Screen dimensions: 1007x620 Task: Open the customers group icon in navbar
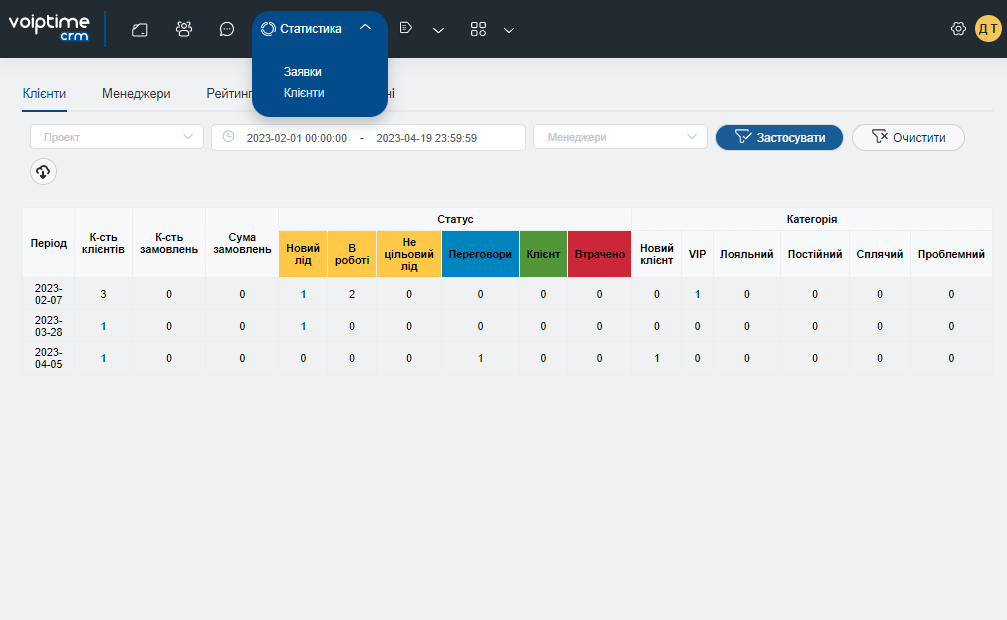point(184,29)
